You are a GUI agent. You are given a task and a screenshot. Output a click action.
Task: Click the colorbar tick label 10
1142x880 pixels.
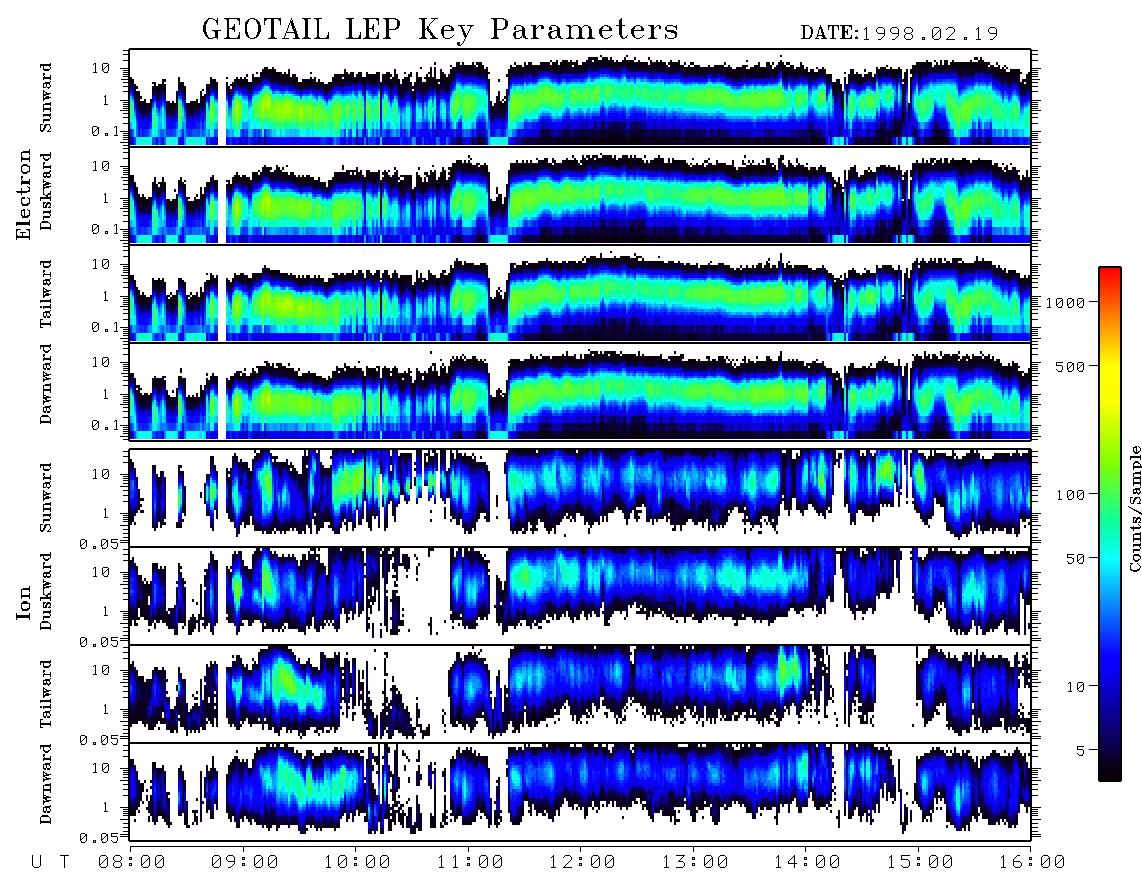tap(1075, 687)
